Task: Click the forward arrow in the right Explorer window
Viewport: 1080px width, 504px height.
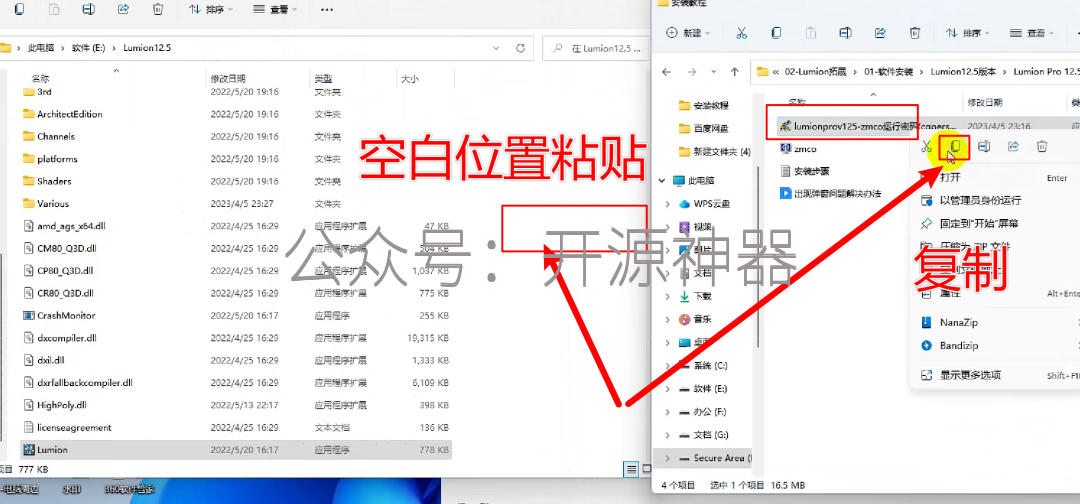Action: tap(692, 72)
